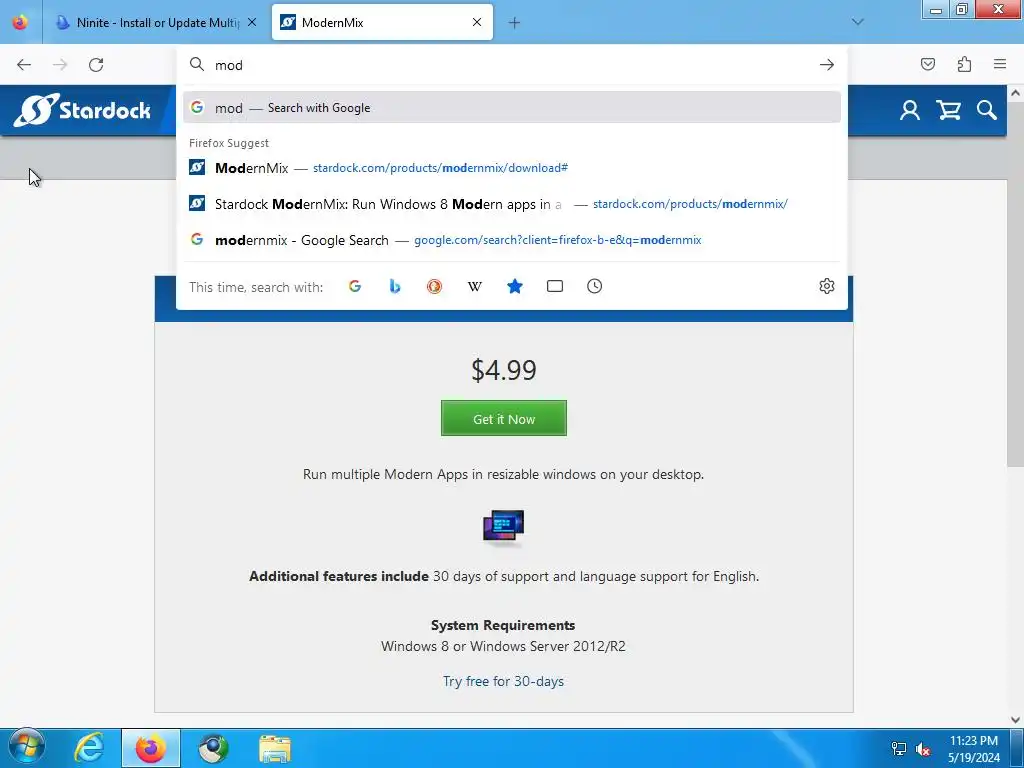Search in Bookmarks via star icon
The height and width of the screenshot is (768, 1024).
click(x=515, y=286)
